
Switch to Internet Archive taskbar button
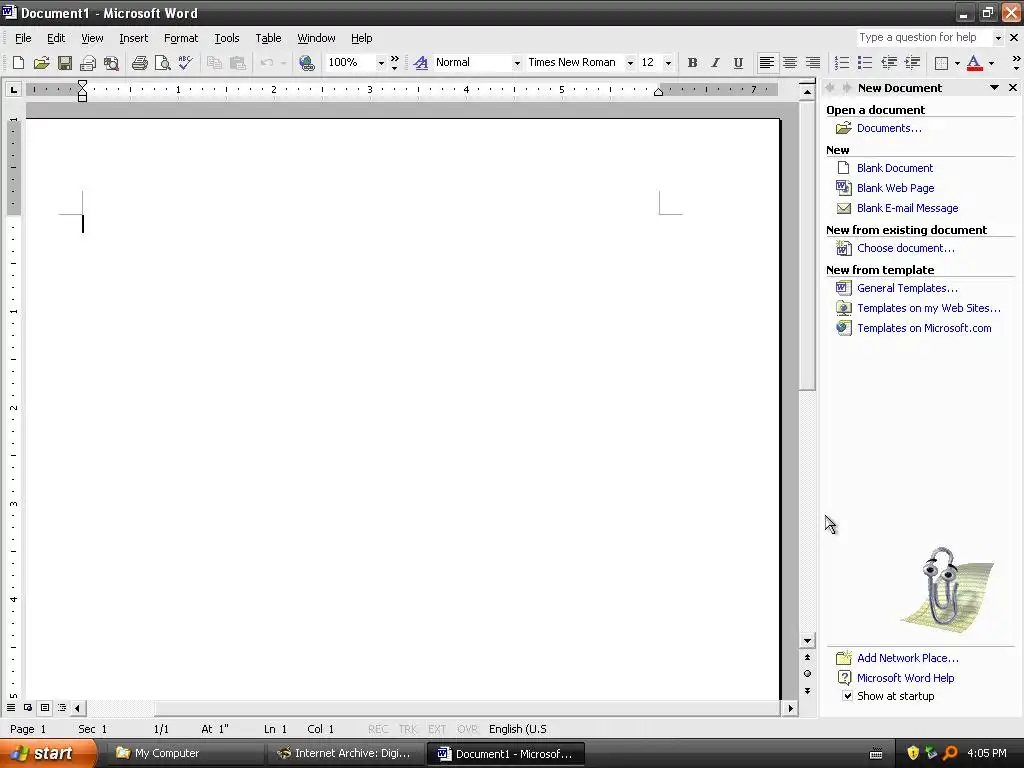point(345,754)
